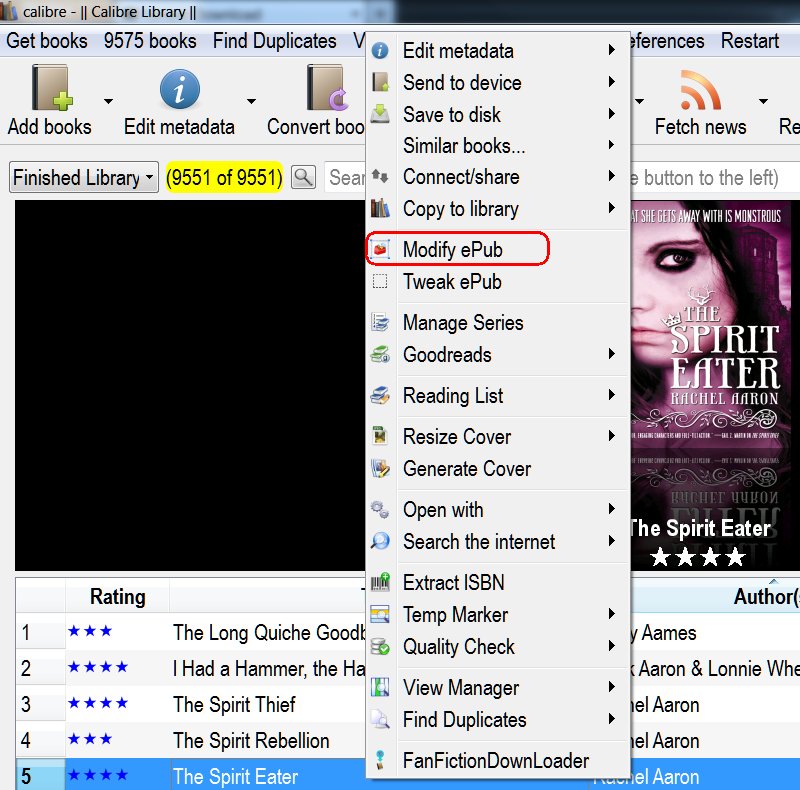Select Extract ISBN menu entry
This screenshot has width=800, height=790.
(497, 582)
